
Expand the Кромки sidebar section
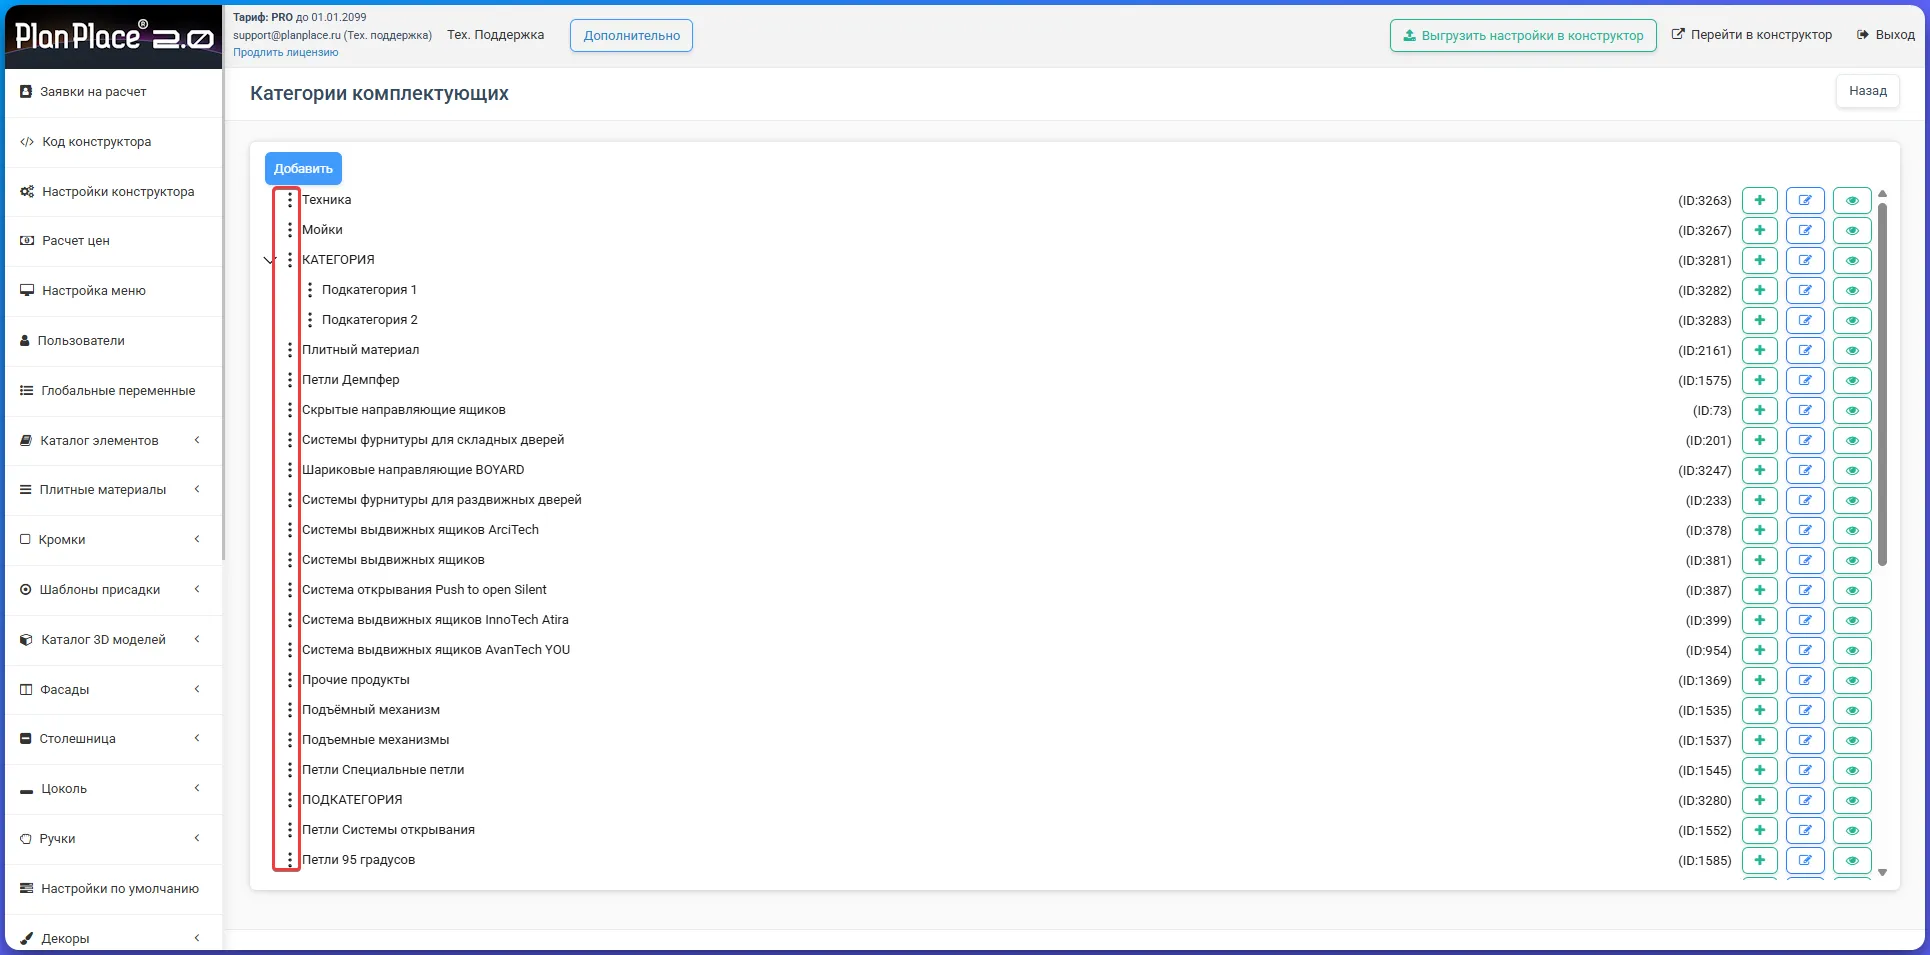point(113,539)
